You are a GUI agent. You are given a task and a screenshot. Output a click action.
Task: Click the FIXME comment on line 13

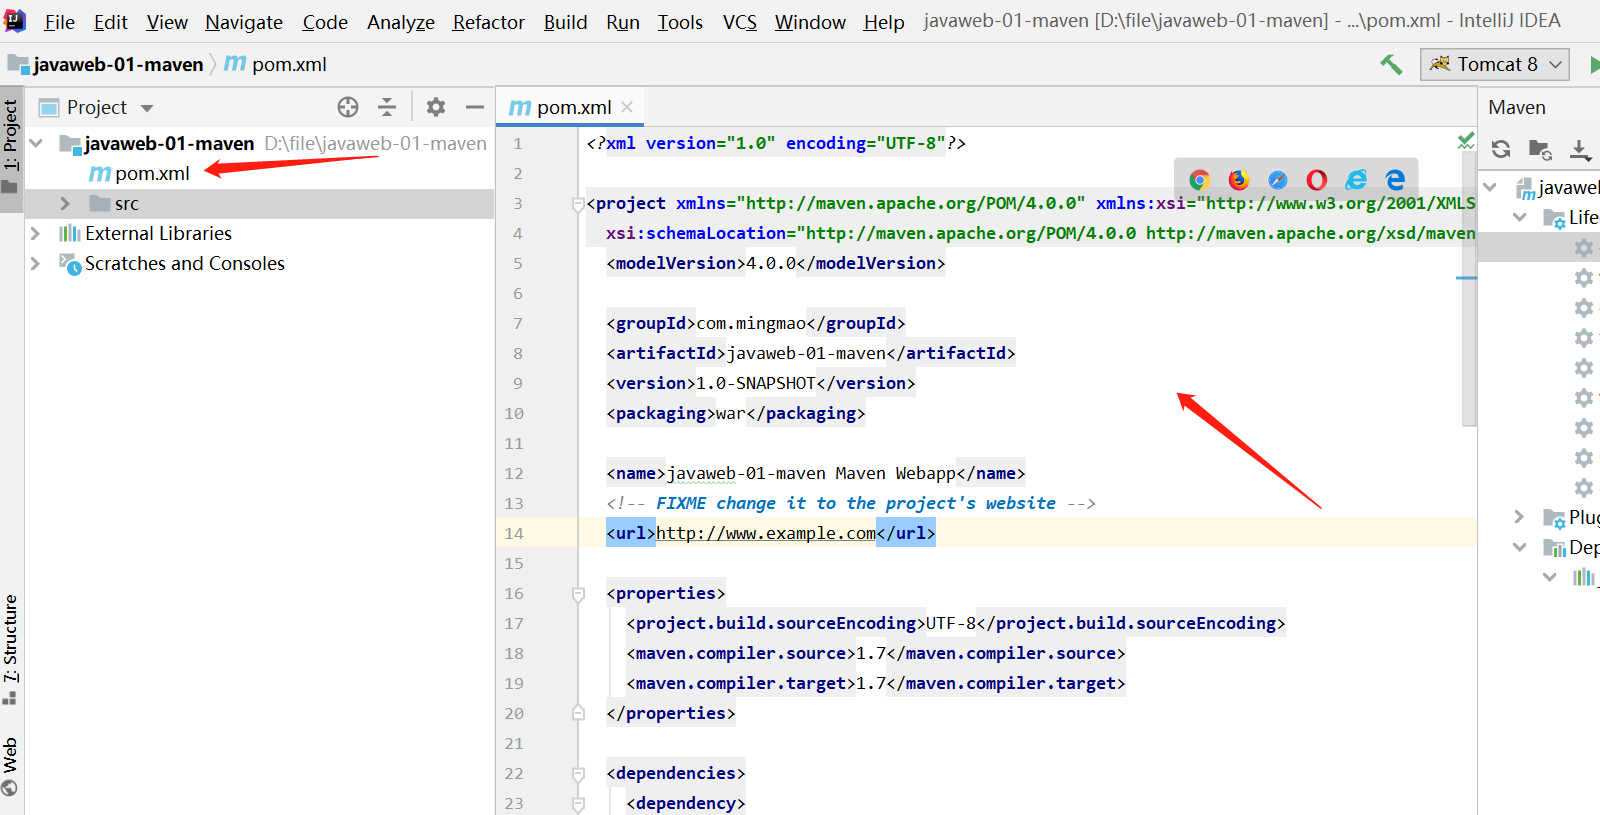coord(851,503)
